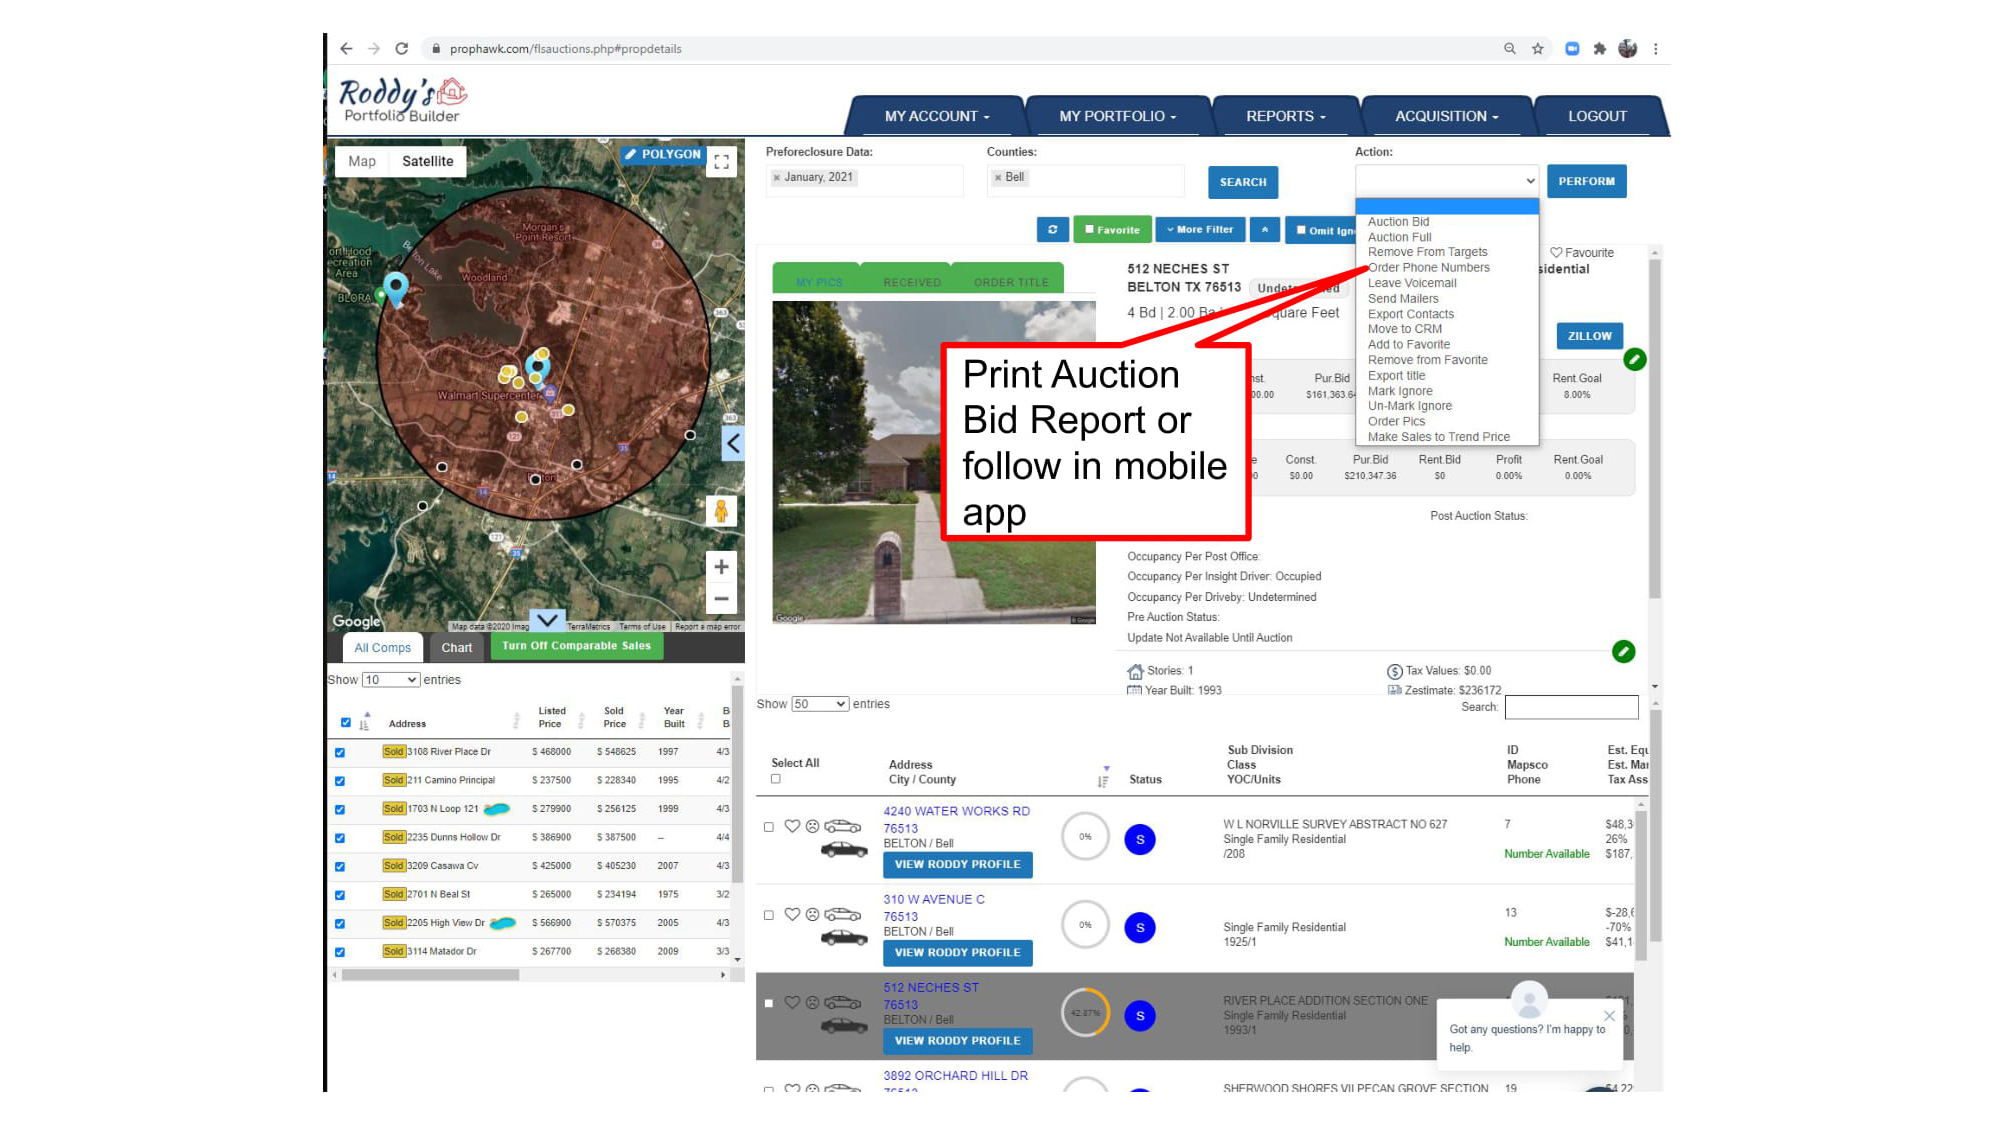Click the green edit pencil above Tax Values
2000x1125 pixels.
click(x=1624, y=652)
